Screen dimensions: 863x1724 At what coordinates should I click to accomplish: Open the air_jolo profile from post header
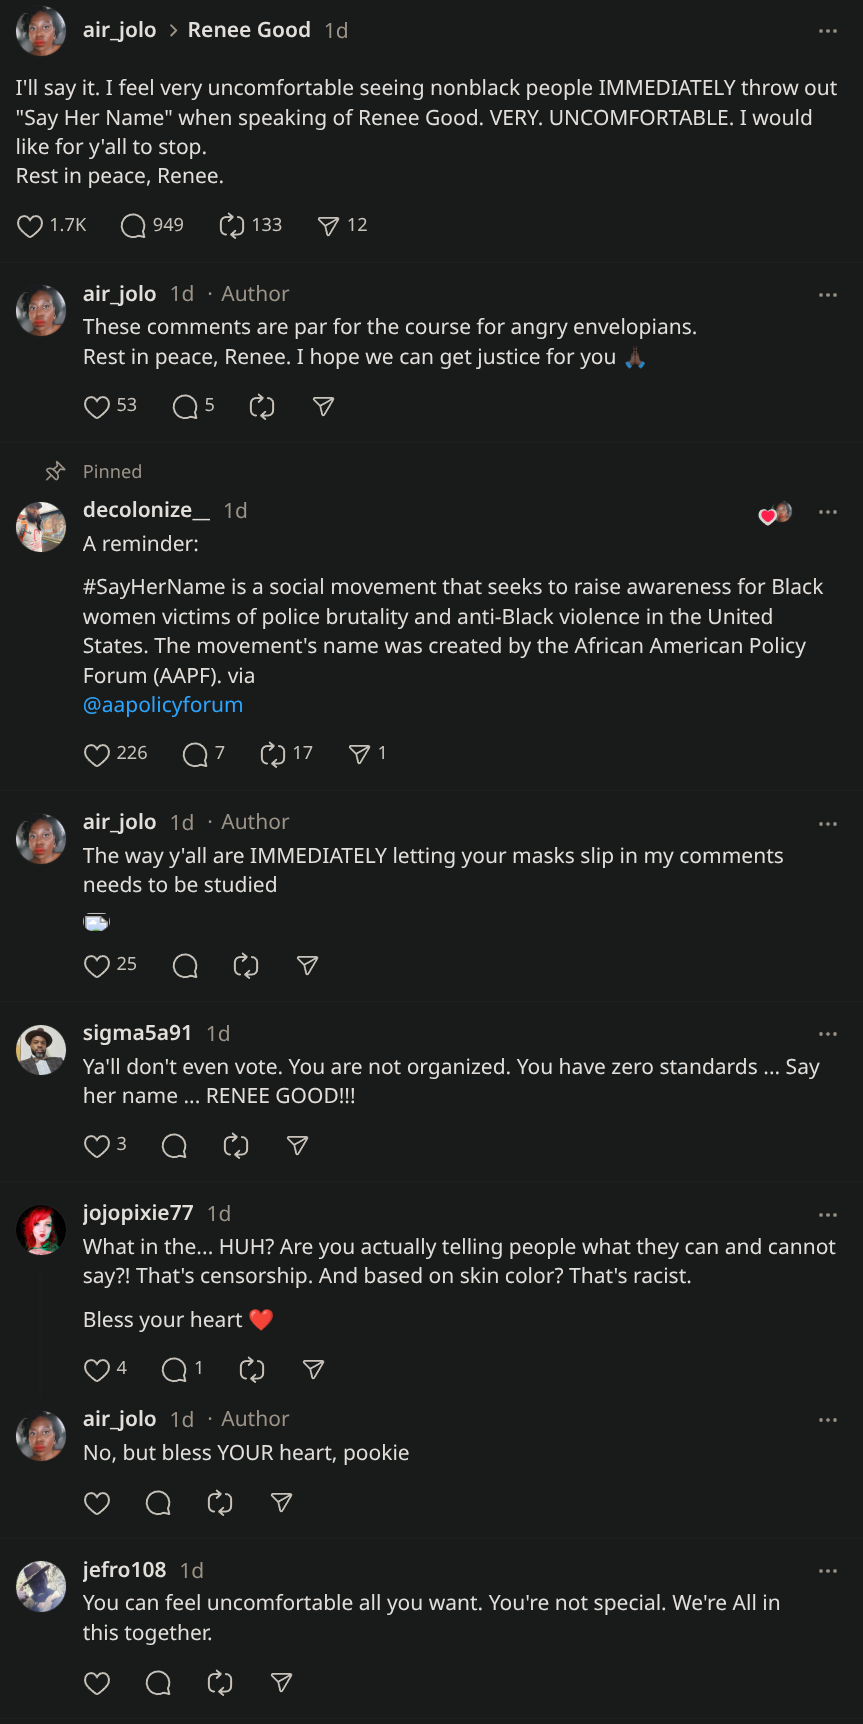click(120, 31)
